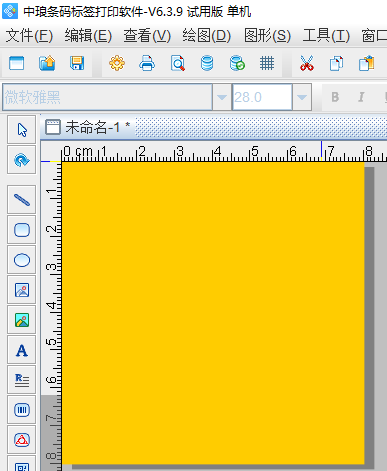Expand the font name dropdown arrow

coord(222,97)
